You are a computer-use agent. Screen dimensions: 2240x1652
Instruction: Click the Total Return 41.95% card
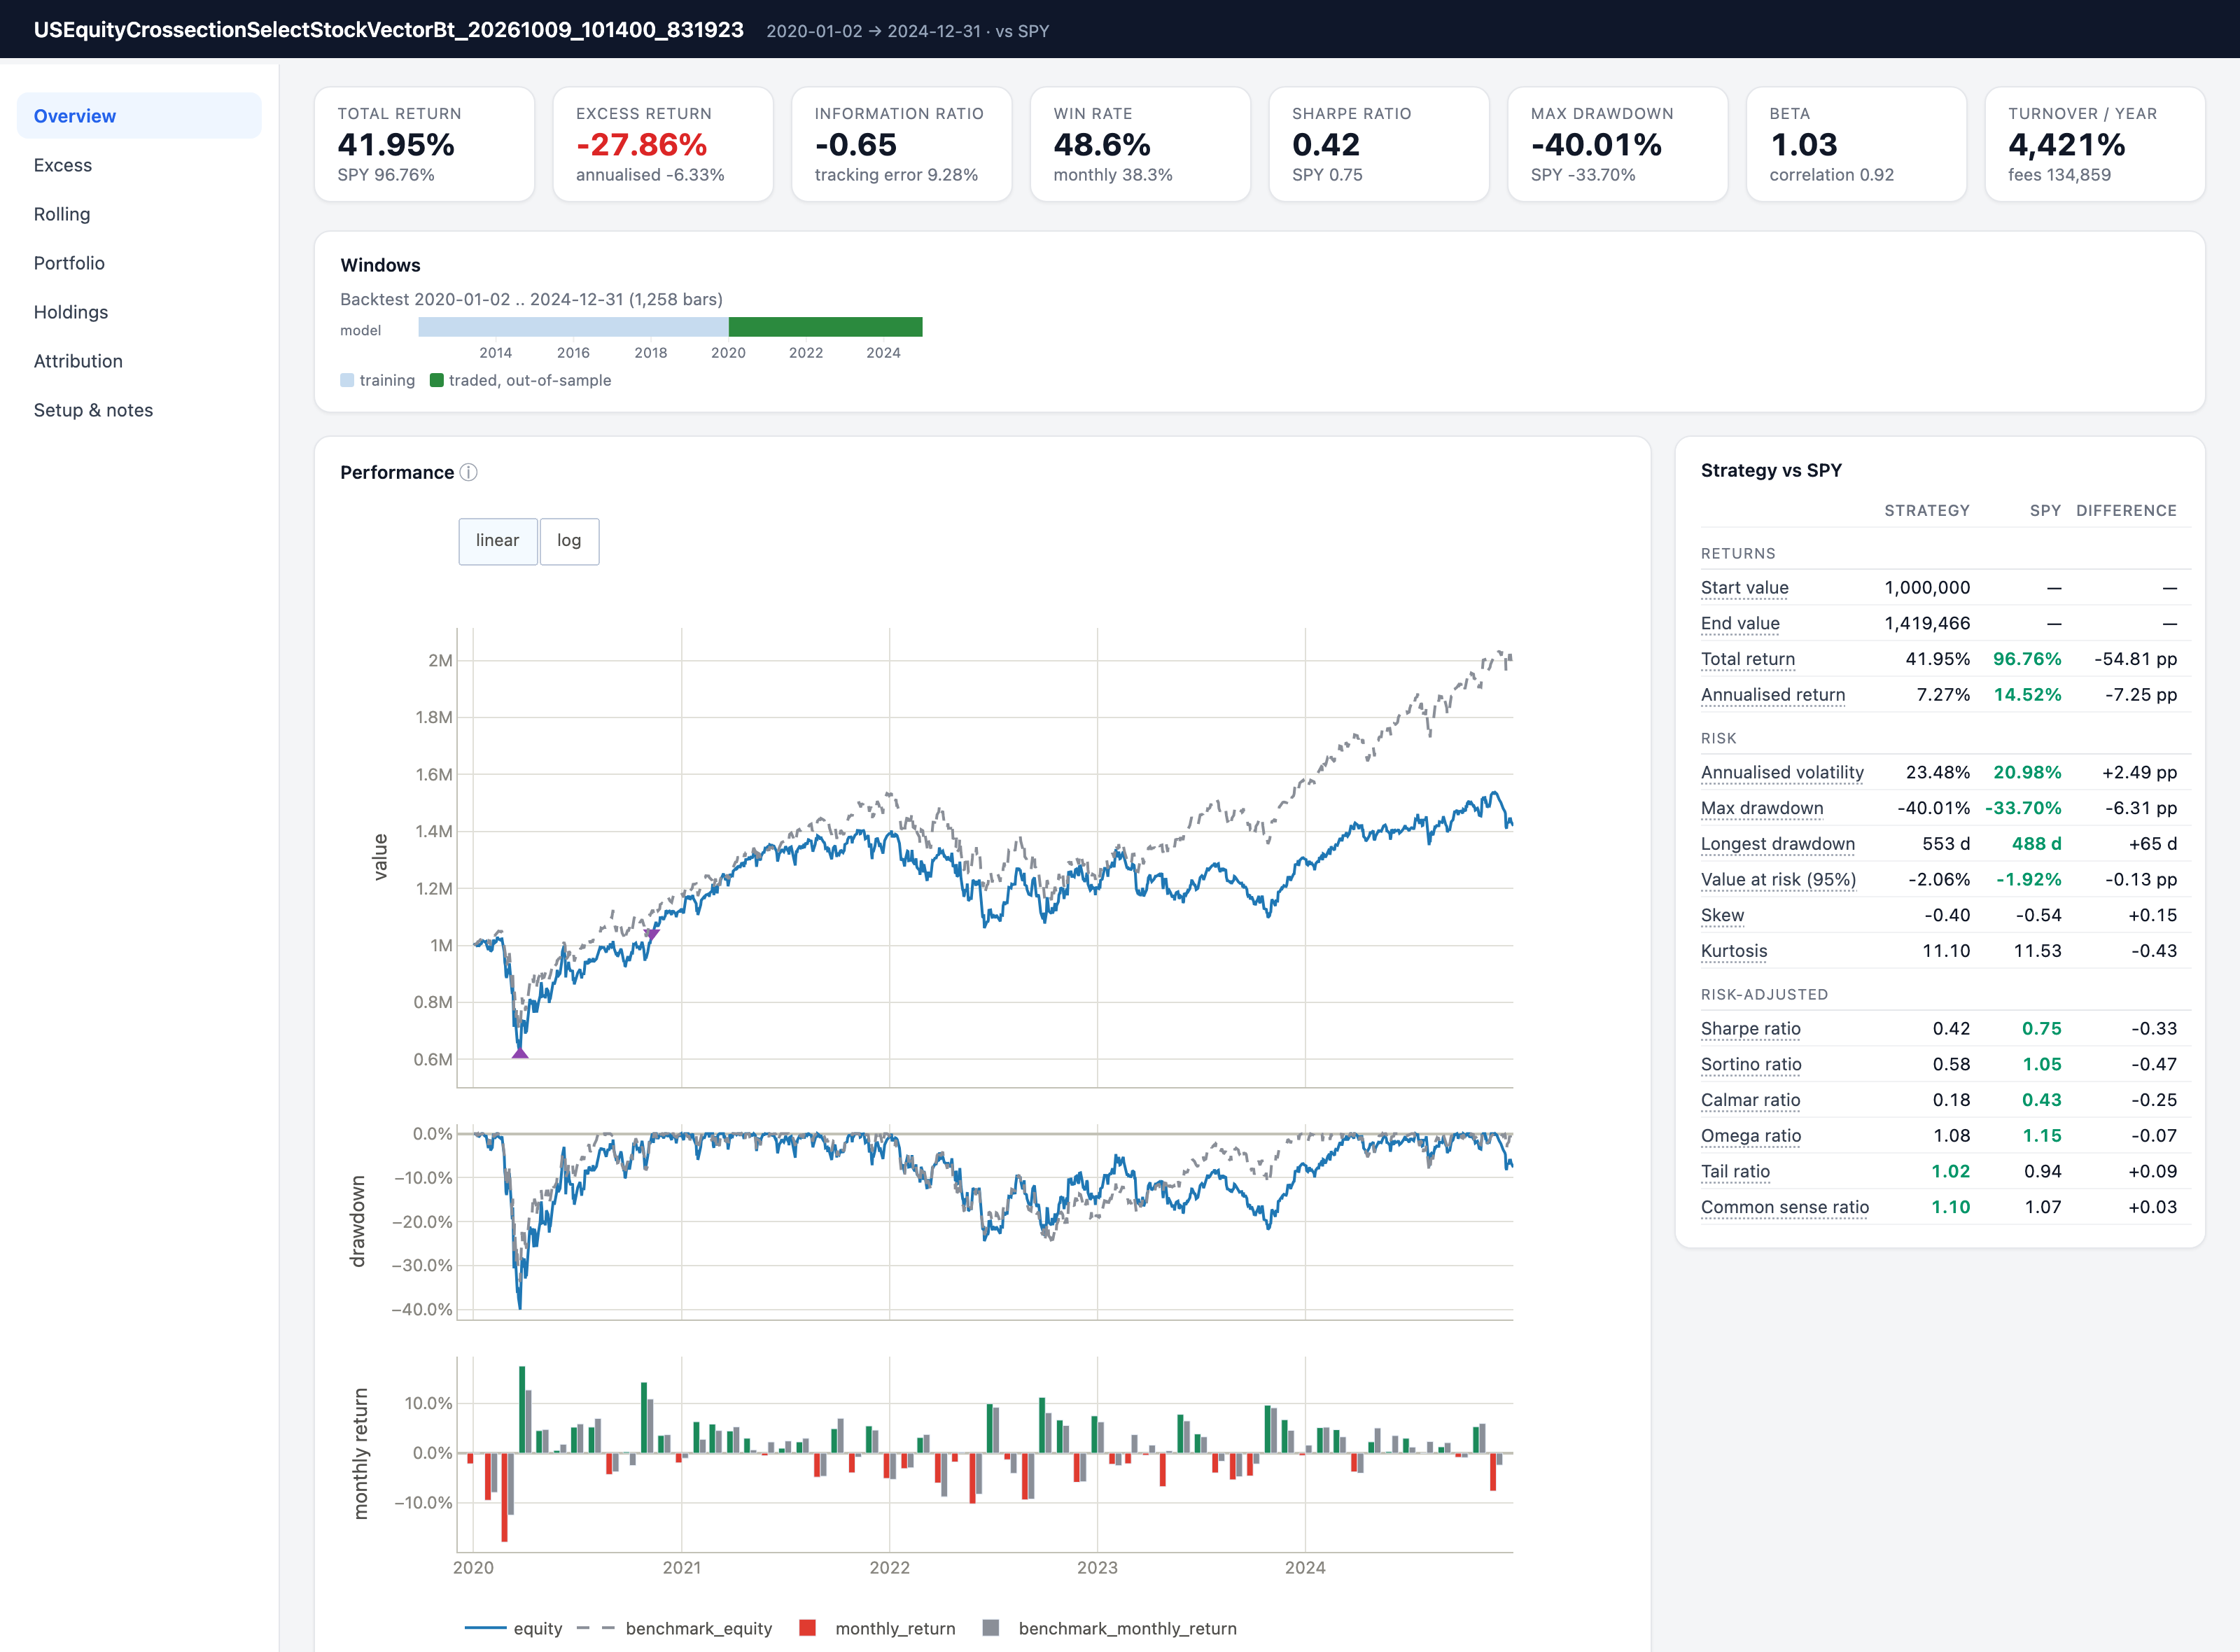[424, 144]
